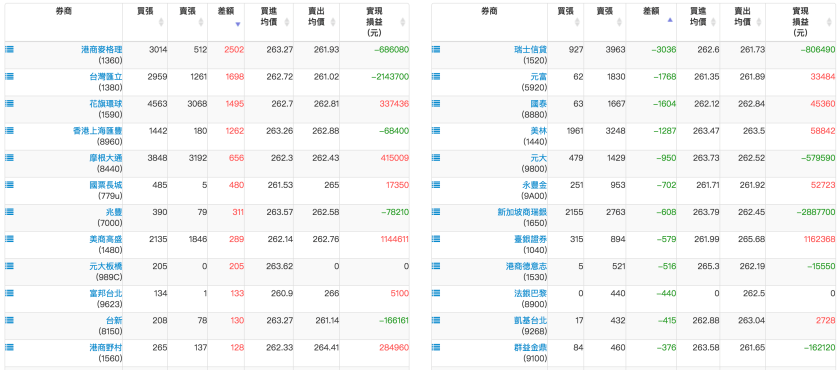Open list icon for 國票長城 row
Viewport: 839px width, 370px height.
click(9, 184)
